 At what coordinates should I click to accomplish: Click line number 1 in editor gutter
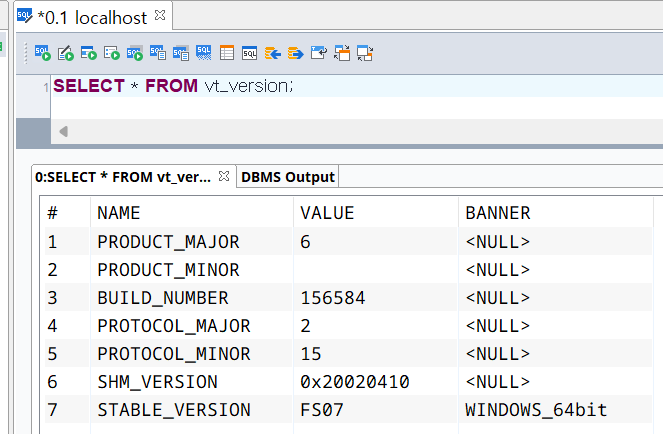(46, 88)
